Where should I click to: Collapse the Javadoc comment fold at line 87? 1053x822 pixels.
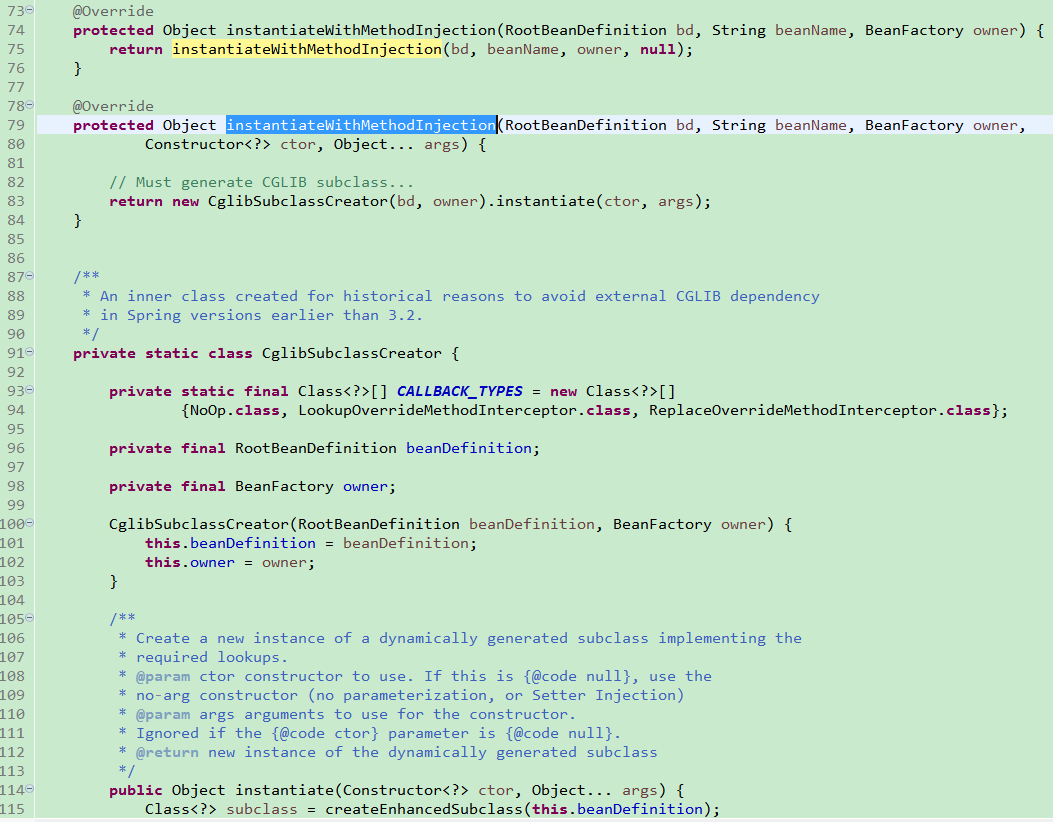tap(27, 277)
